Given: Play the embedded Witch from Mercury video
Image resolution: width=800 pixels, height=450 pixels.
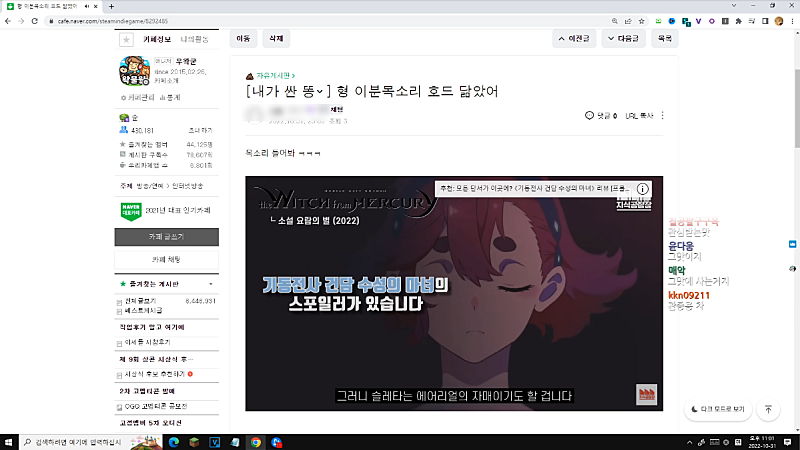Looking at the screenshot, I should point(454,293).
